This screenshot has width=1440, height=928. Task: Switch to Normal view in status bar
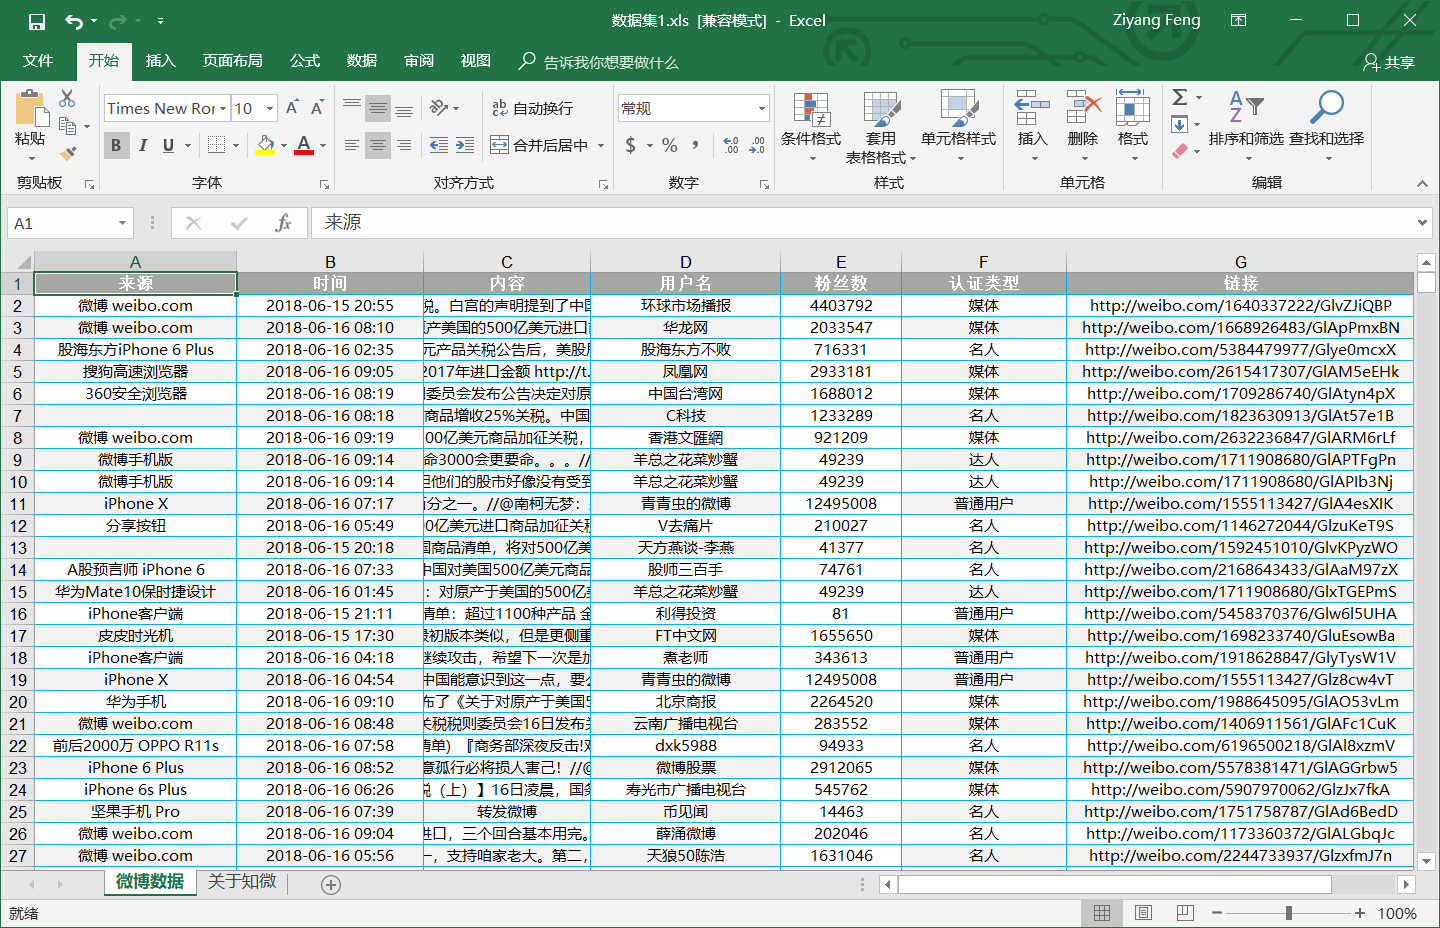[x=1102, y=913]
